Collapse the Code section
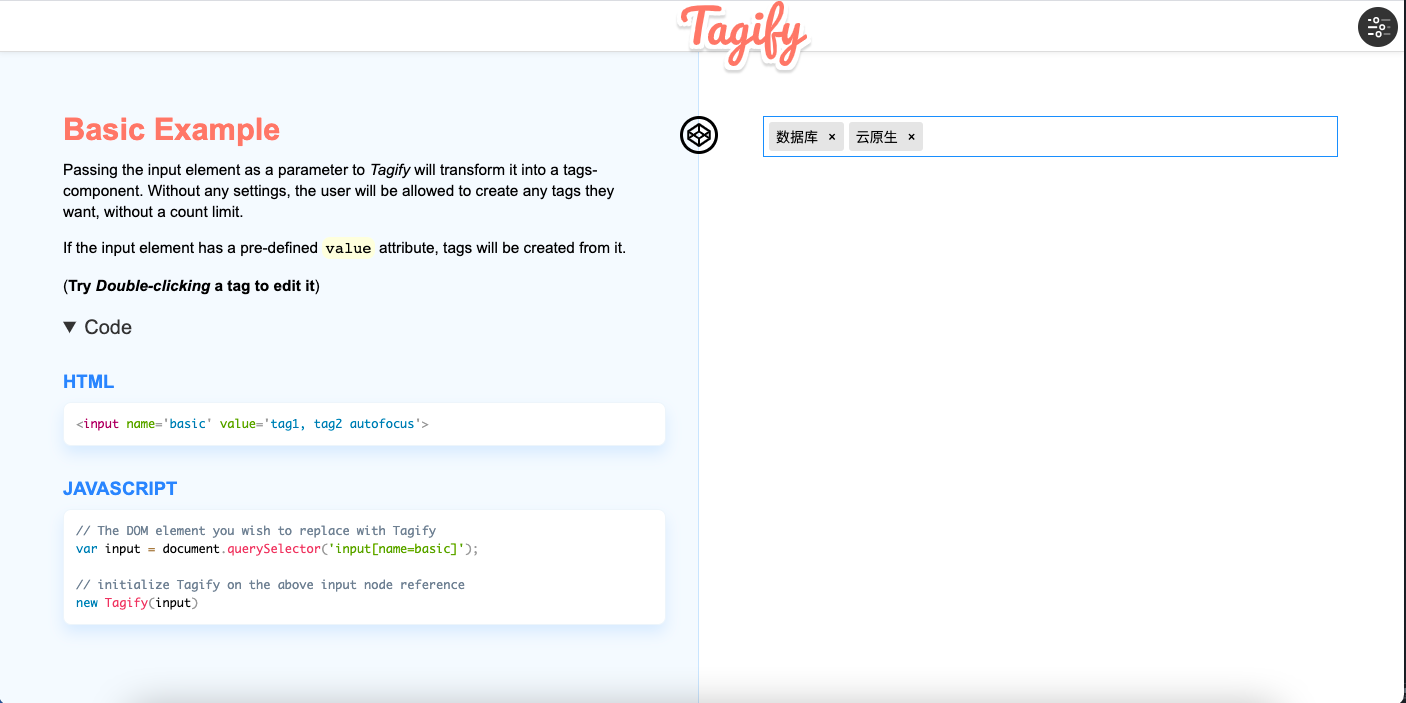The height and width of the screenshot is (703, 1406). click(x=97, y=327)
